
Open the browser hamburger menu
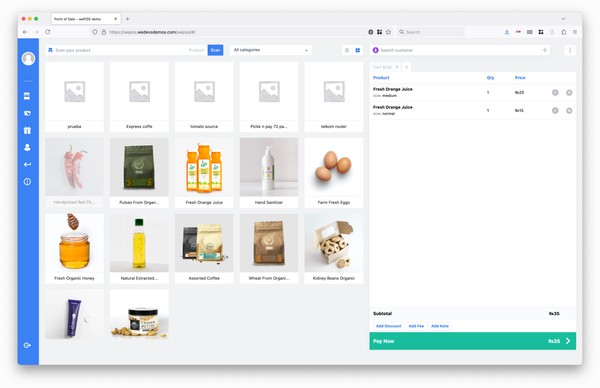click(575, 32)
